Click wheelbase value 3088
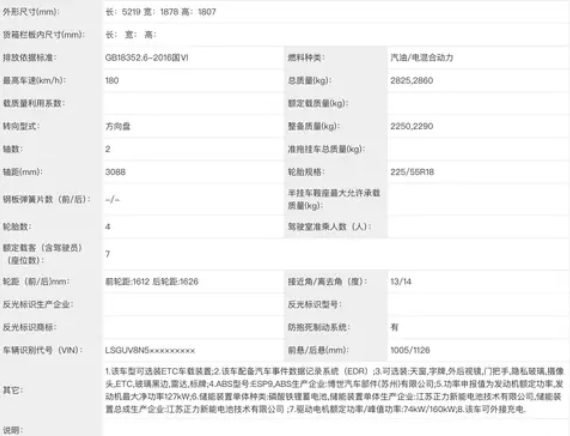Viewport: 570px width, 436px height. [115, 172]
